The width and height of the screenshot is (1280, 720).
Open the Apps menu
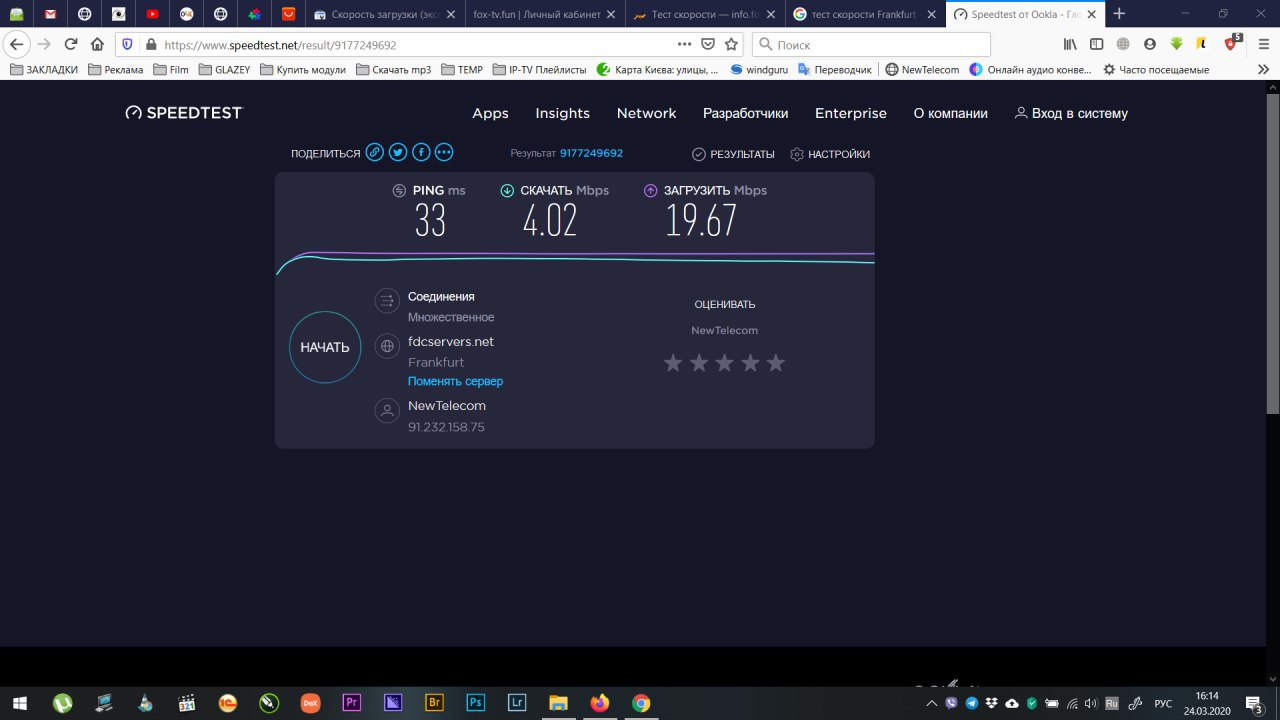pos(490,113)
